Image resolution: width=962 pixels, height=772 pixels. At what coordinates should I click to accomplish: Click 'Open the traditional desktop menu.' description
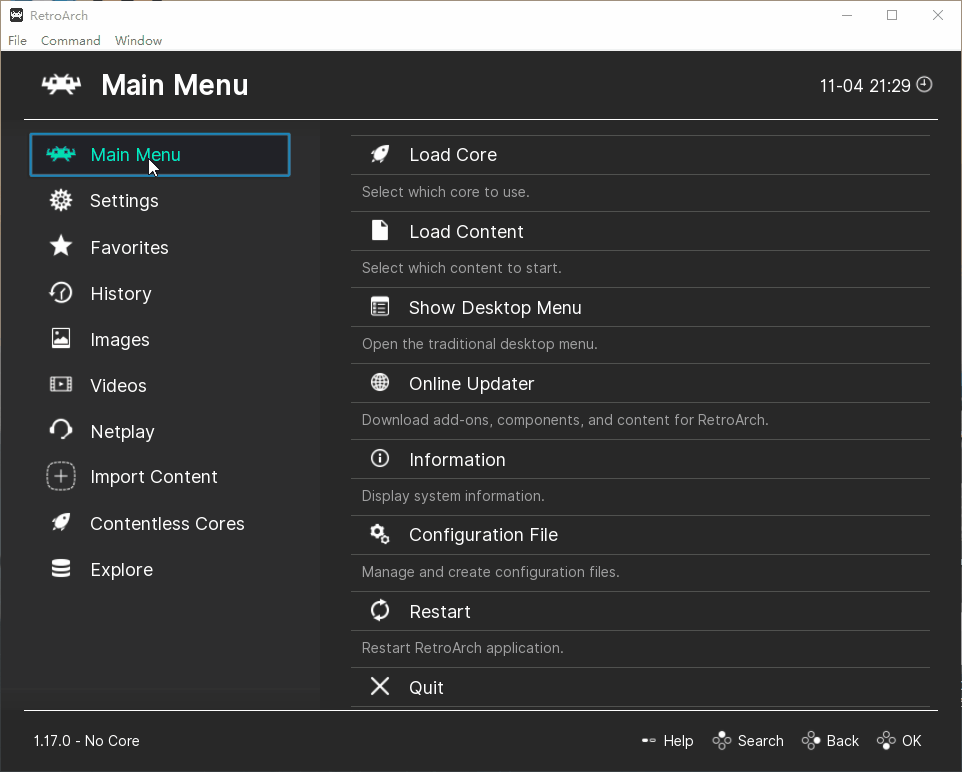479,344
